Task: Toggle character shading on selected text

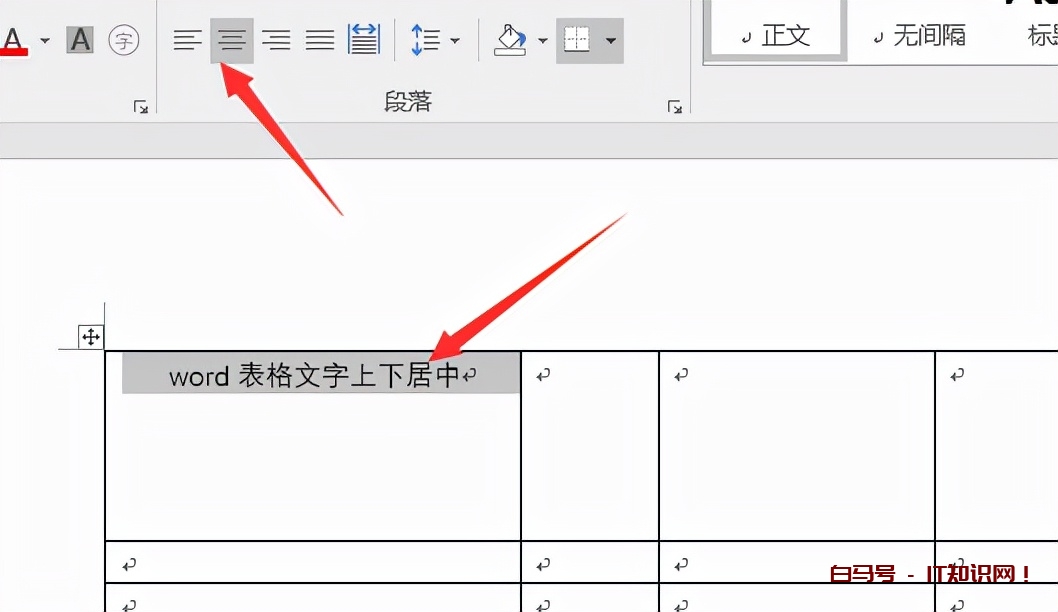Action: tap(80, 41)
